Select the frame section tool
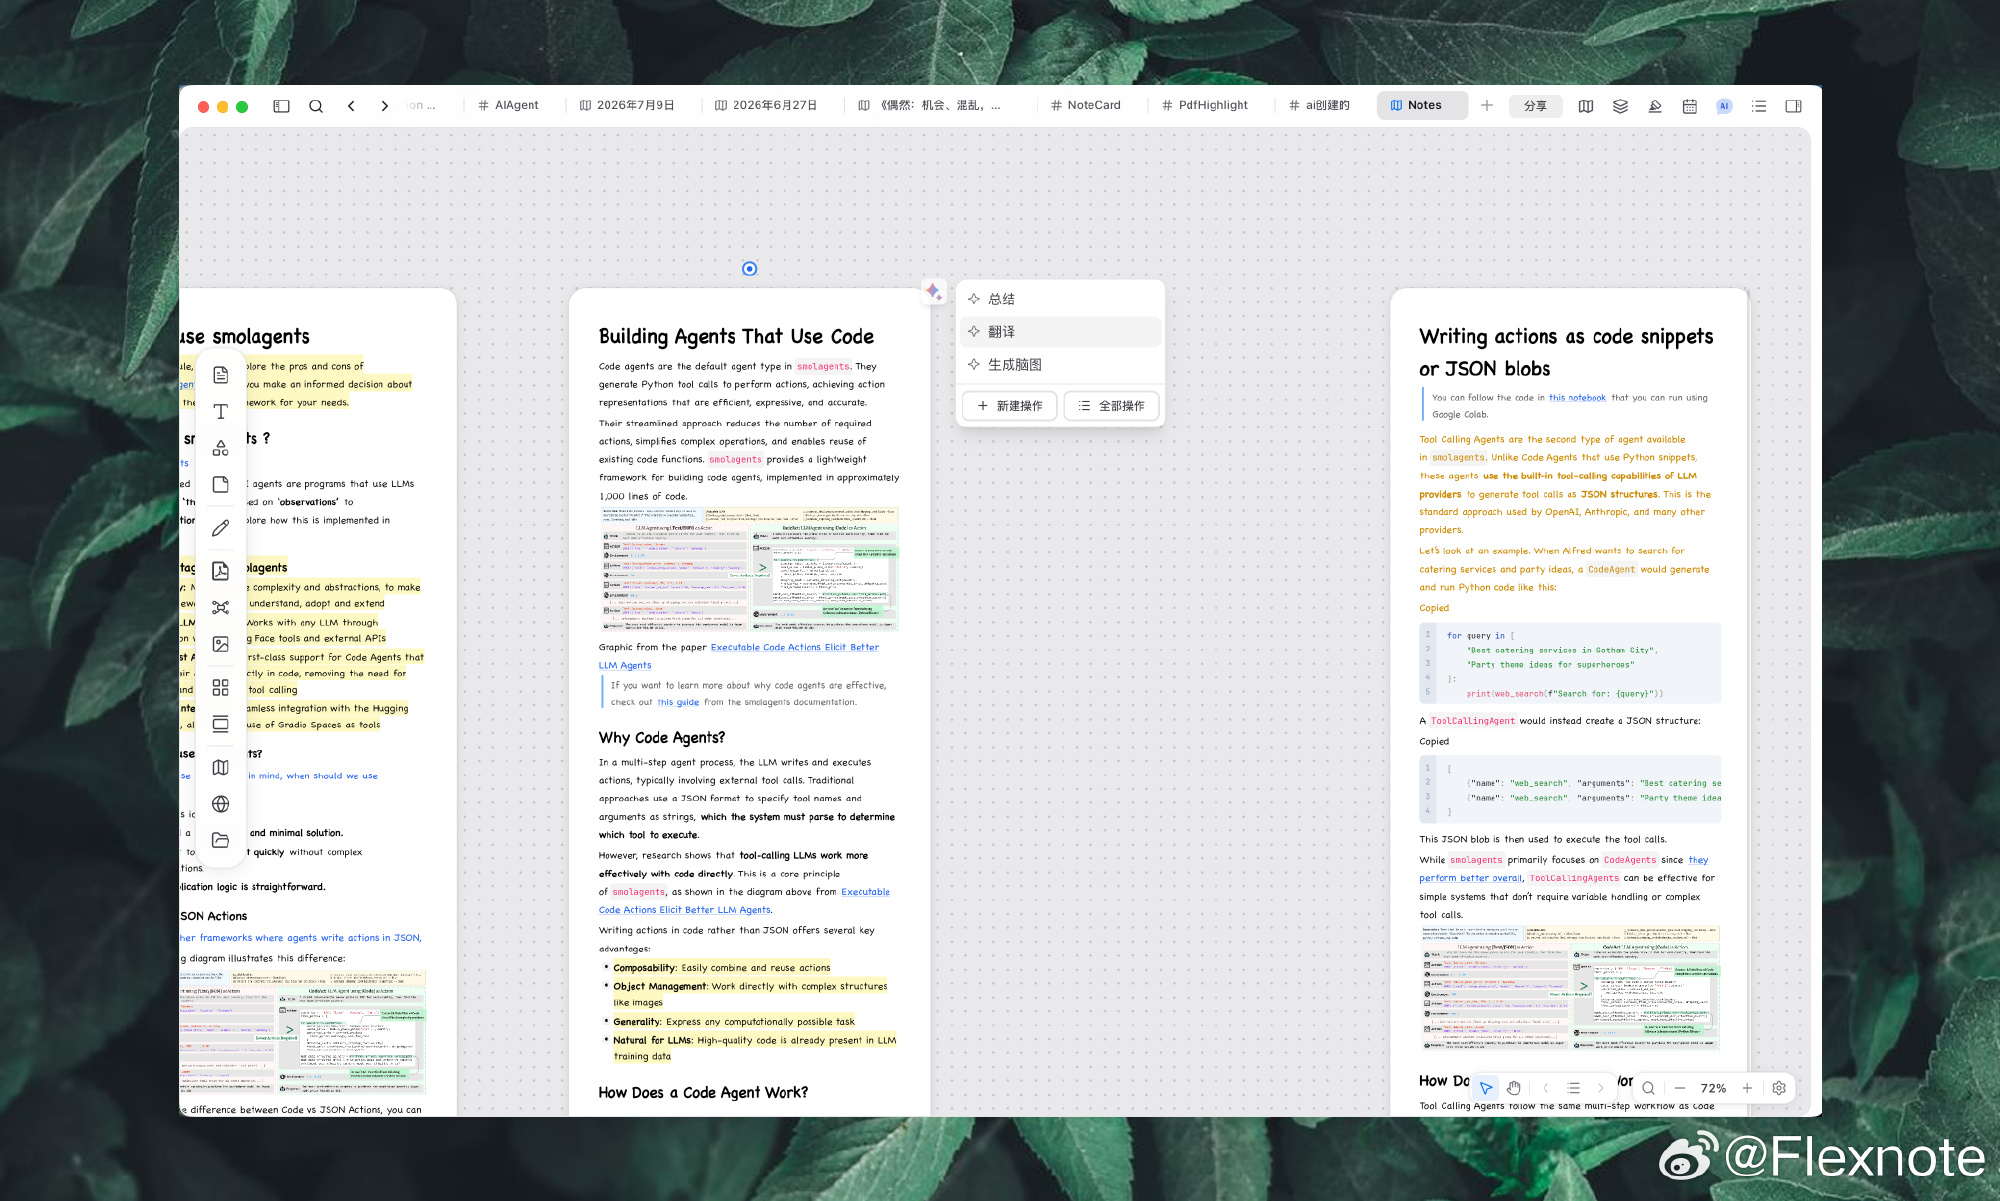 (x=221, y=724)
